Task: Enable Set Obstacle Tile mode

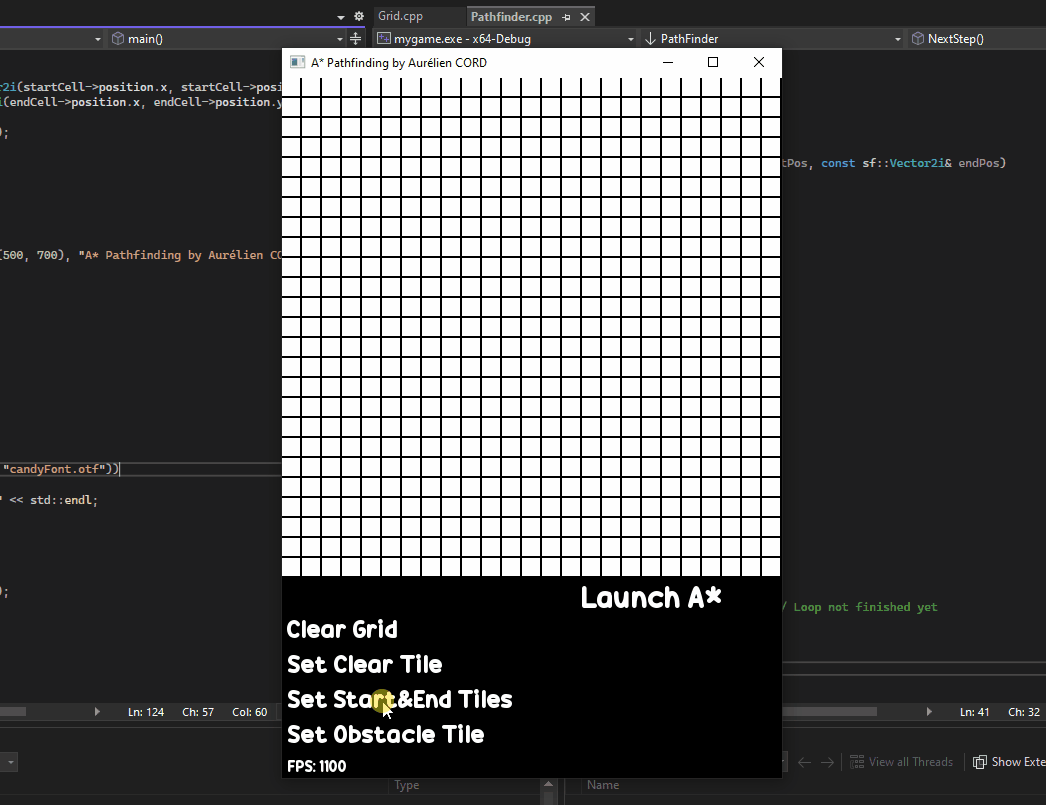Action: tap(385, 735)
